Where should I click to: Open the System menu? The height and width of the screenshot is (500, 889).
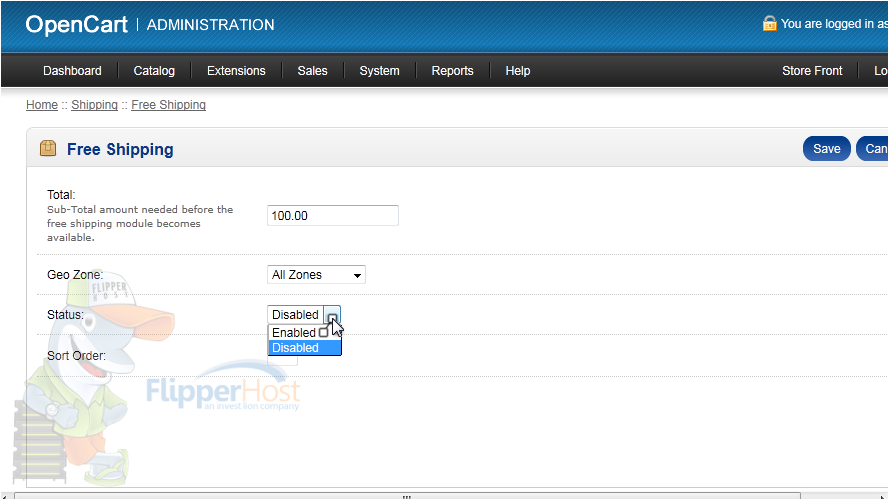click(379, 71)
